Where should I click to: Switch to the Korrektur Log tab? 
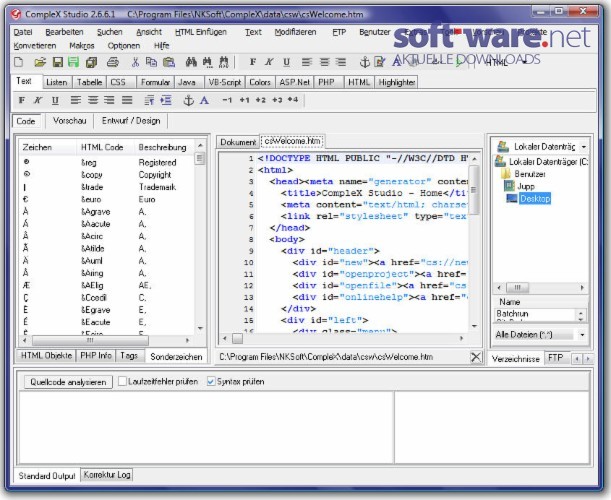[x=107, y=475]
